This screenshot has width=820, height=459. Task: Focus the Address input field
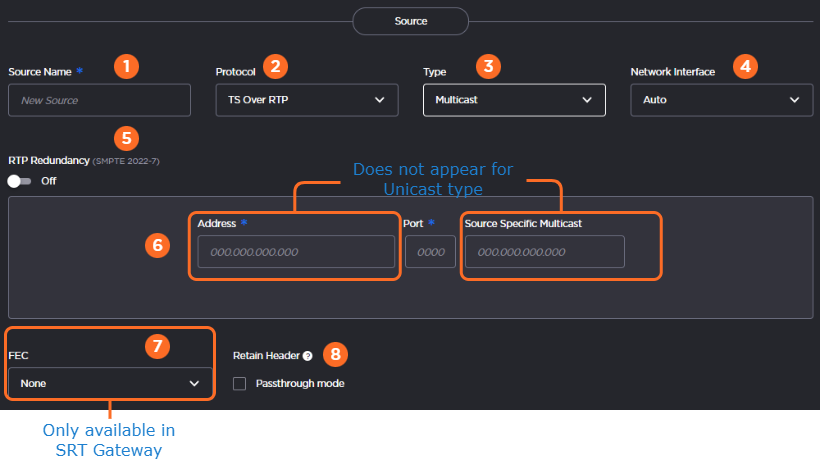point(296,252)
